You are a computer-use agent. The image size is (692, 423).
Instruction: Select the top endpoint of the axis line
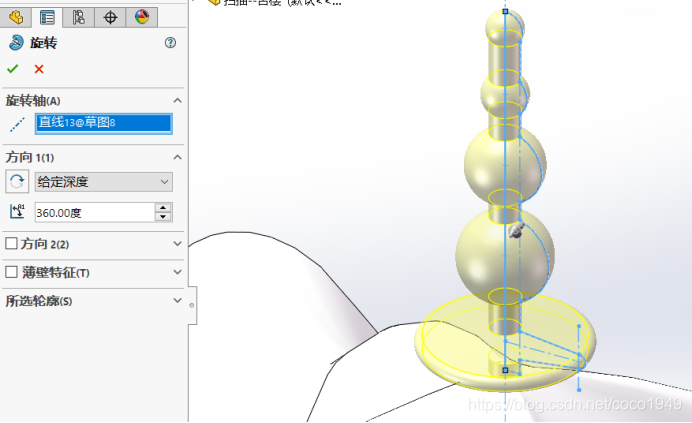505,11
